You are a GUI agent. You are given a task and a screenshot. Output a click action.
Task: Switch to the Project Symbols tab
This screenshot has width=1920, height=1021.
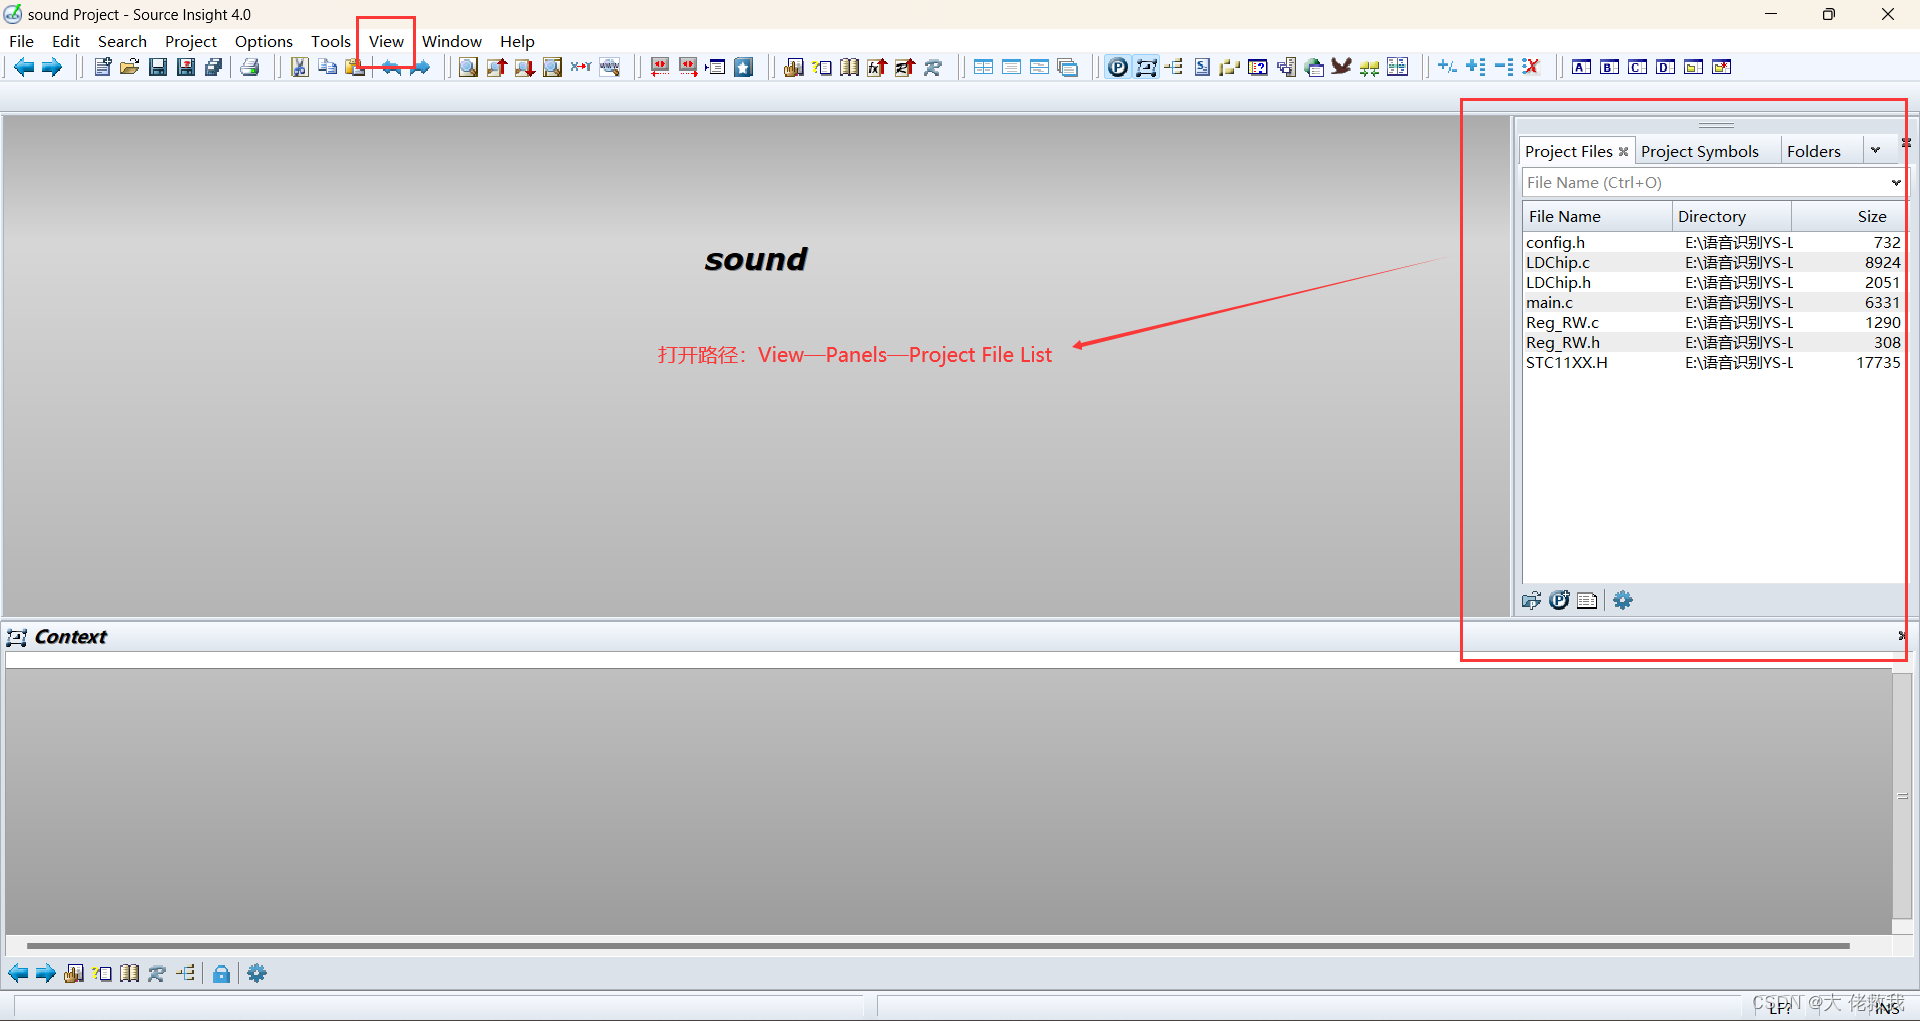click(x=1700, y=151)
